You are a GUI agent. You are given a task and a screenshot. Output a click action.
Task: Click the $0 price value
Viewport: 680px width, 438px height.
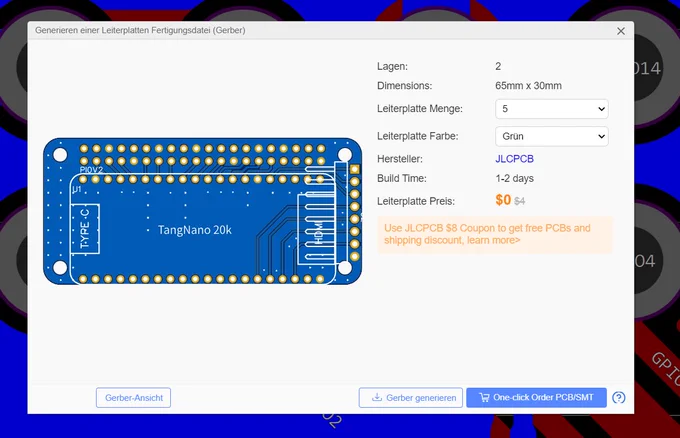pos(503,200)
